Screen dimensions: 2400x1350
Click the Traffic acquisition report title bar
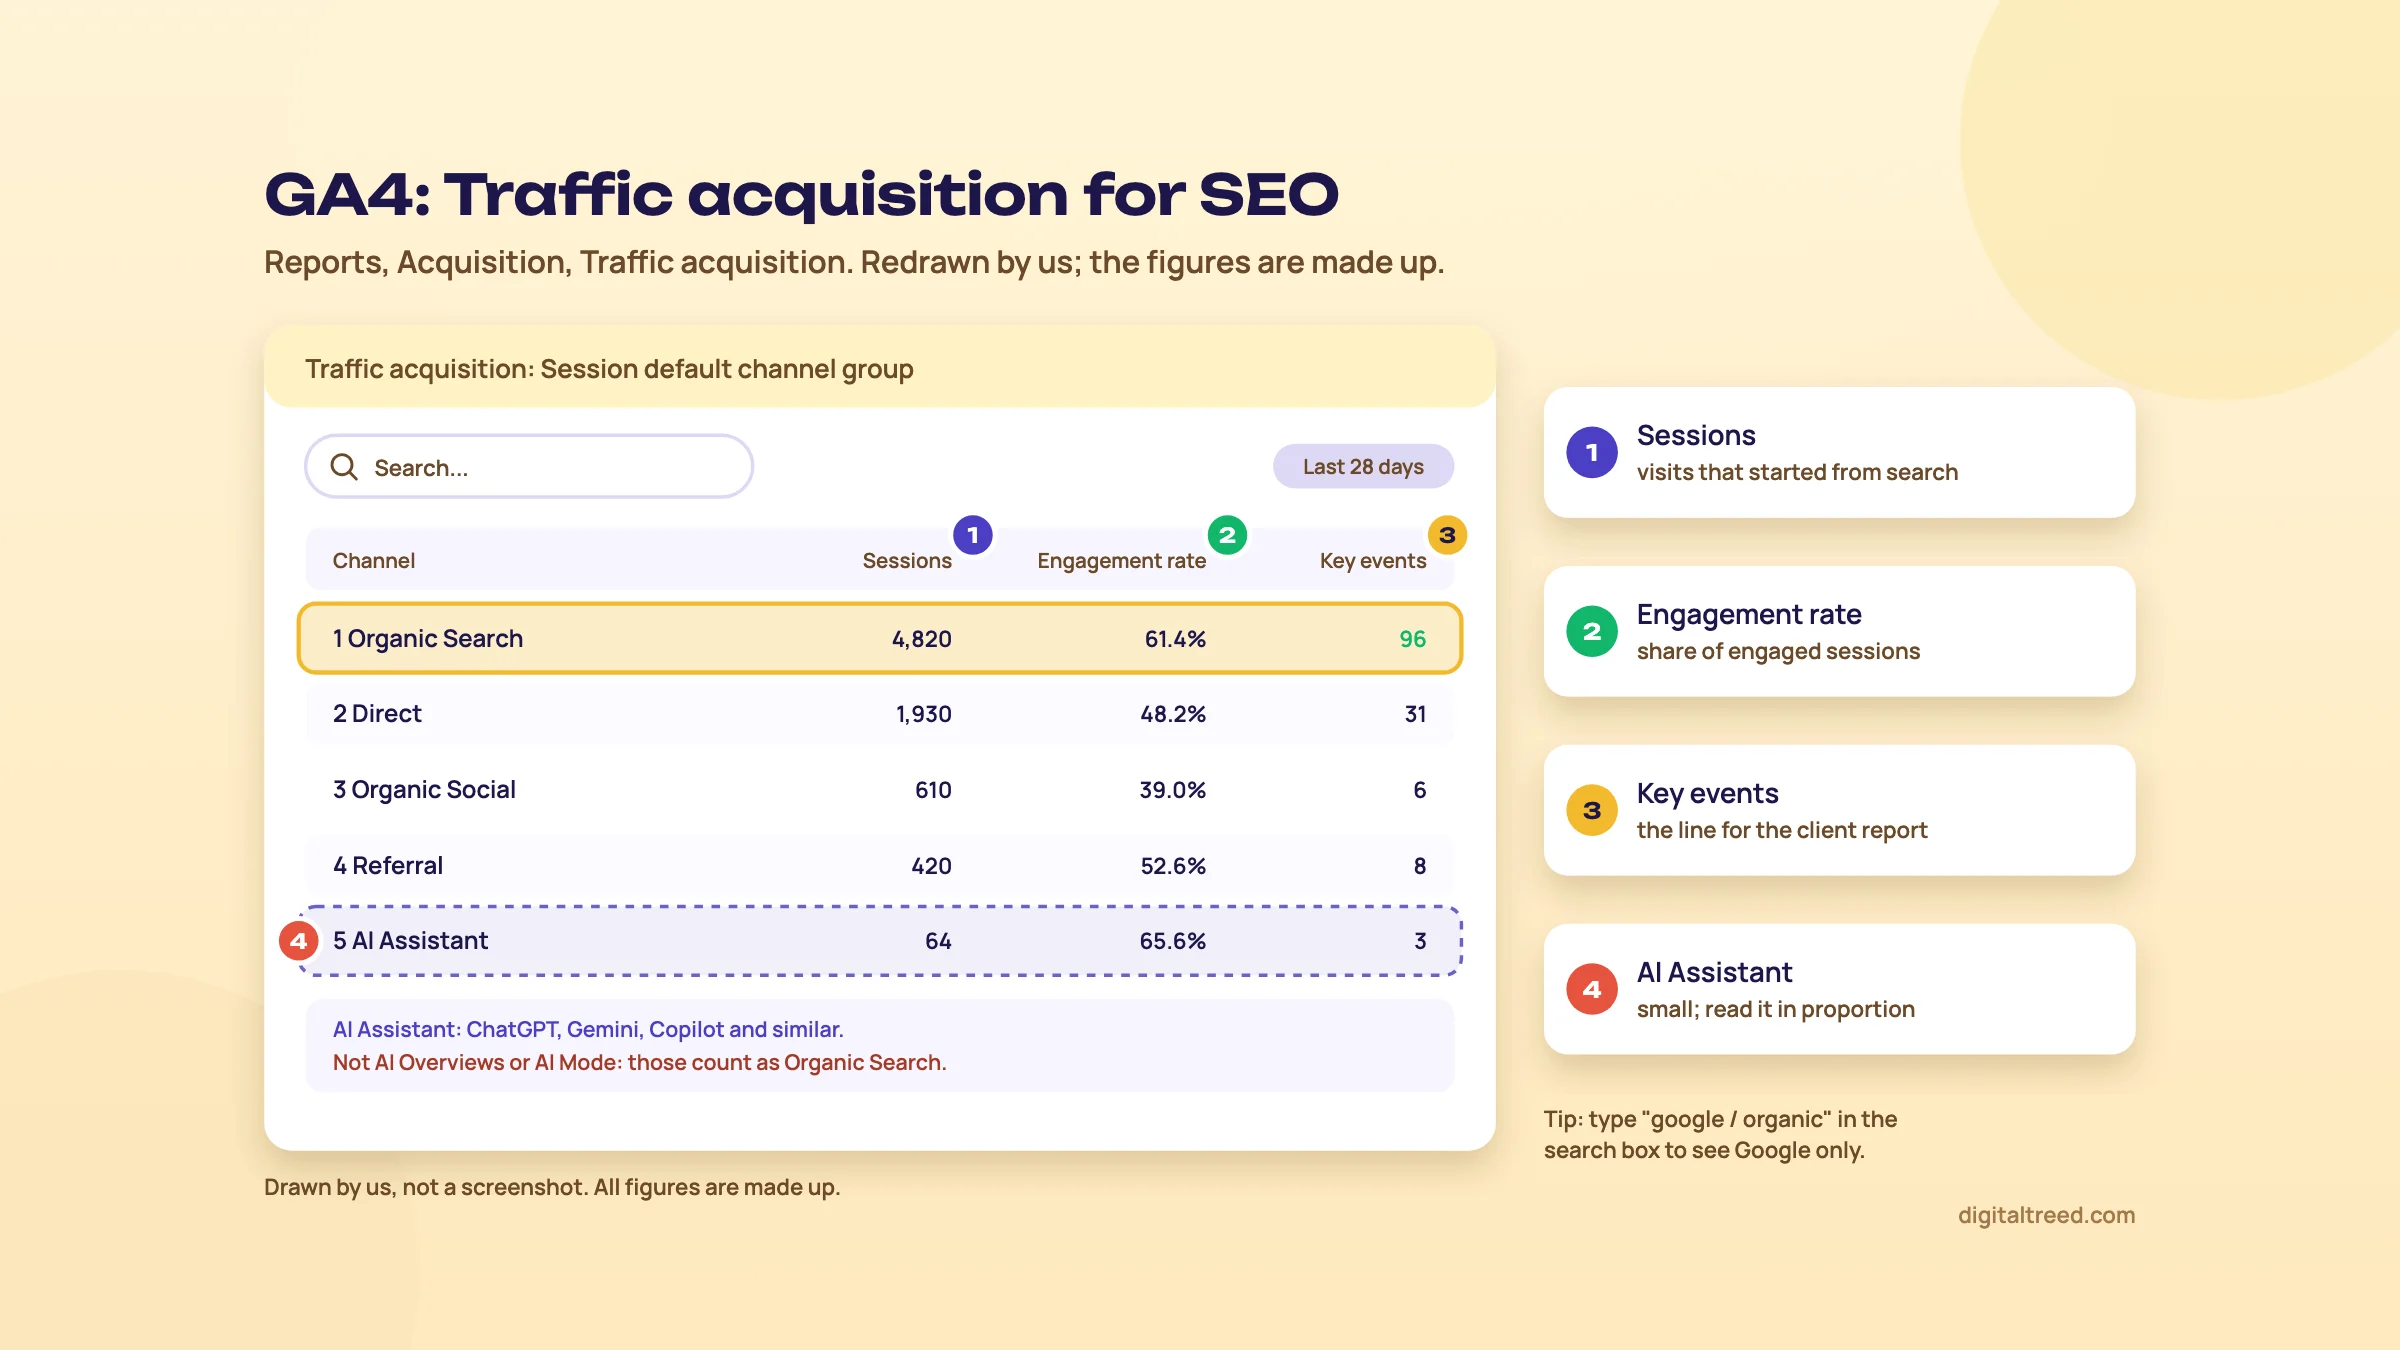click(x=880, y=367)
